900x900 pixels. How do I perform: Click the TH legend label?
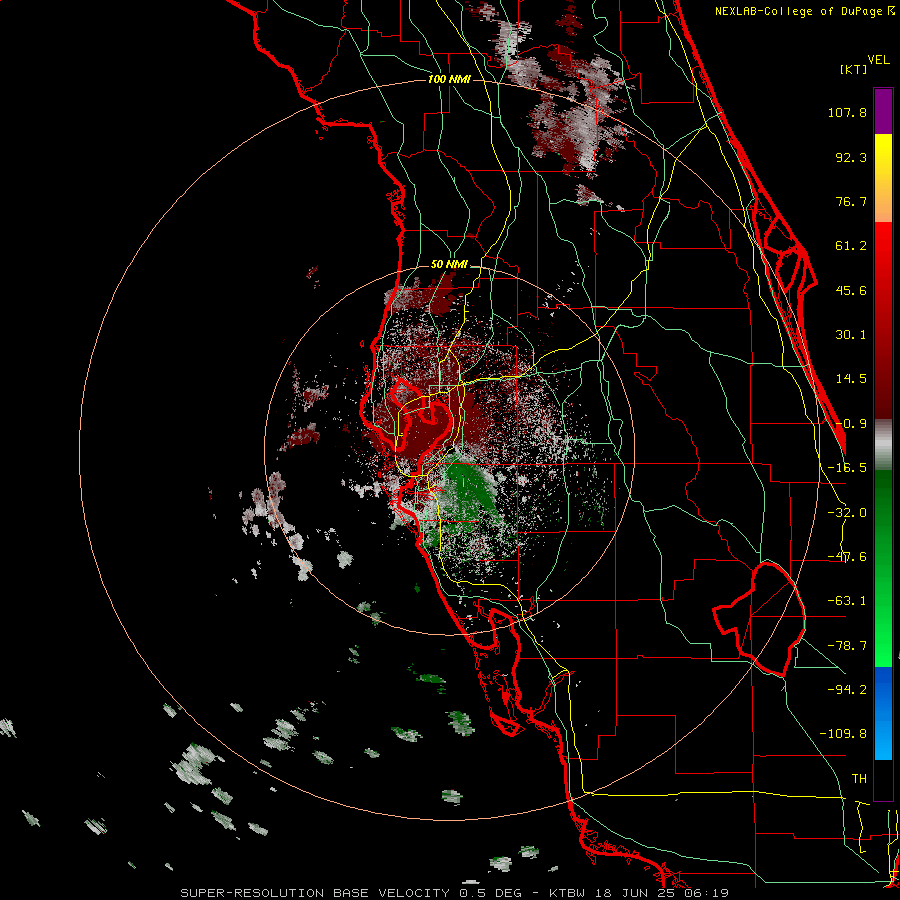pos(859,778)
